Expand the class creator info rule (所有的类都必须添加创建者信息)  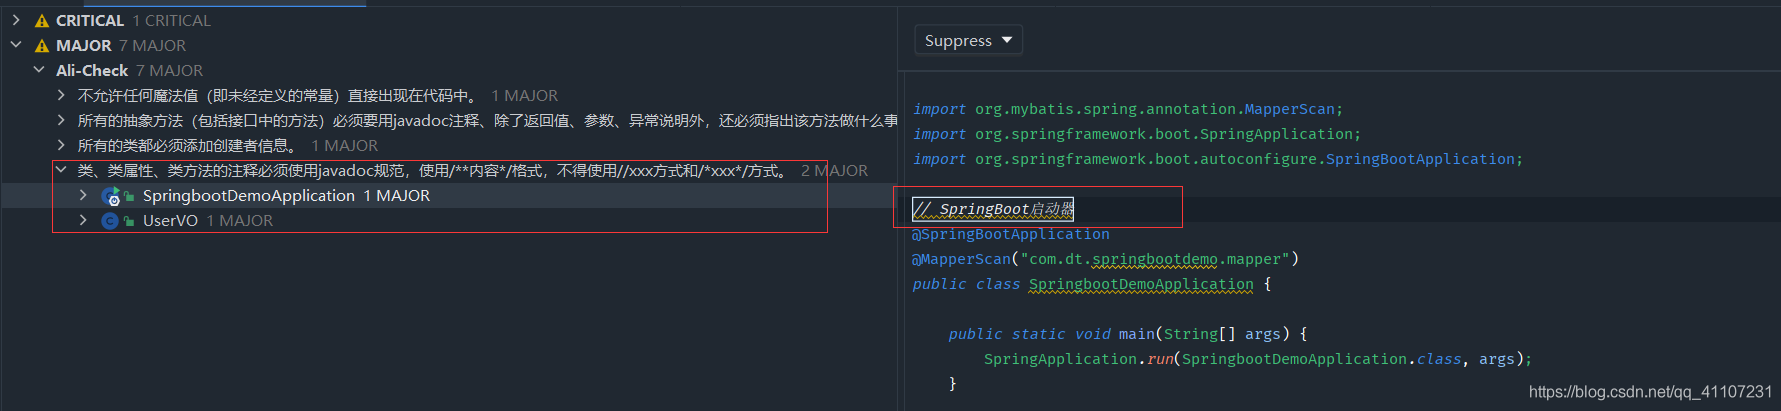[62, 145]
